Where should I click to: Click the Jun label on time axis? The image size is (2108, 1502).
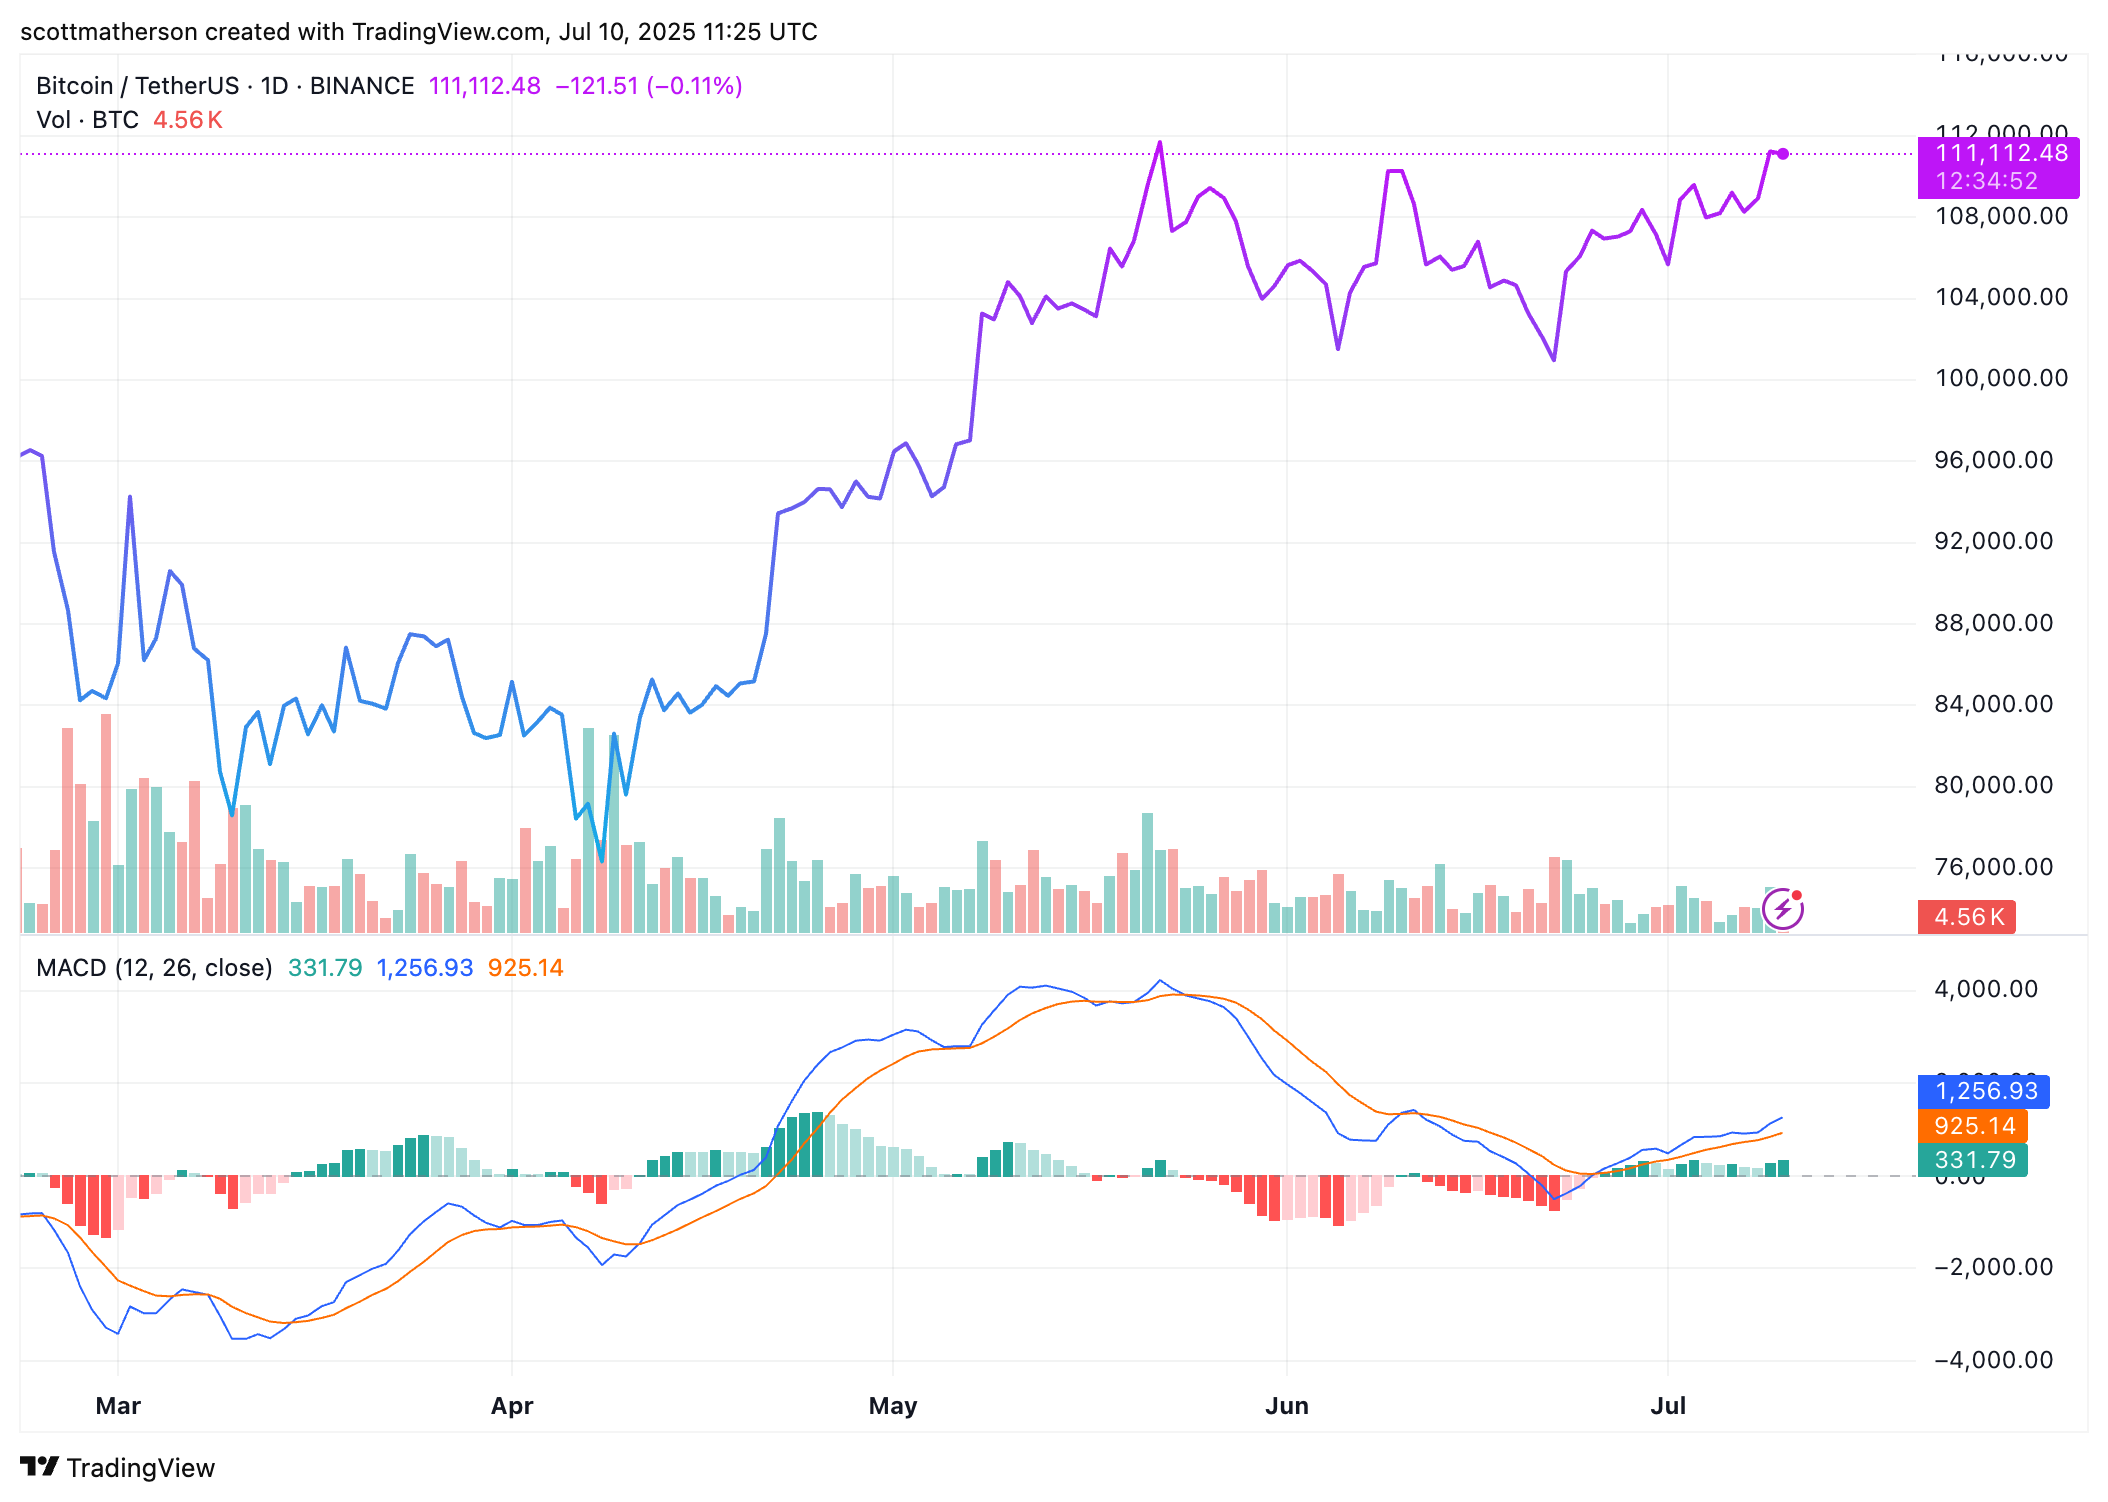click(x=1287, y=1406)
